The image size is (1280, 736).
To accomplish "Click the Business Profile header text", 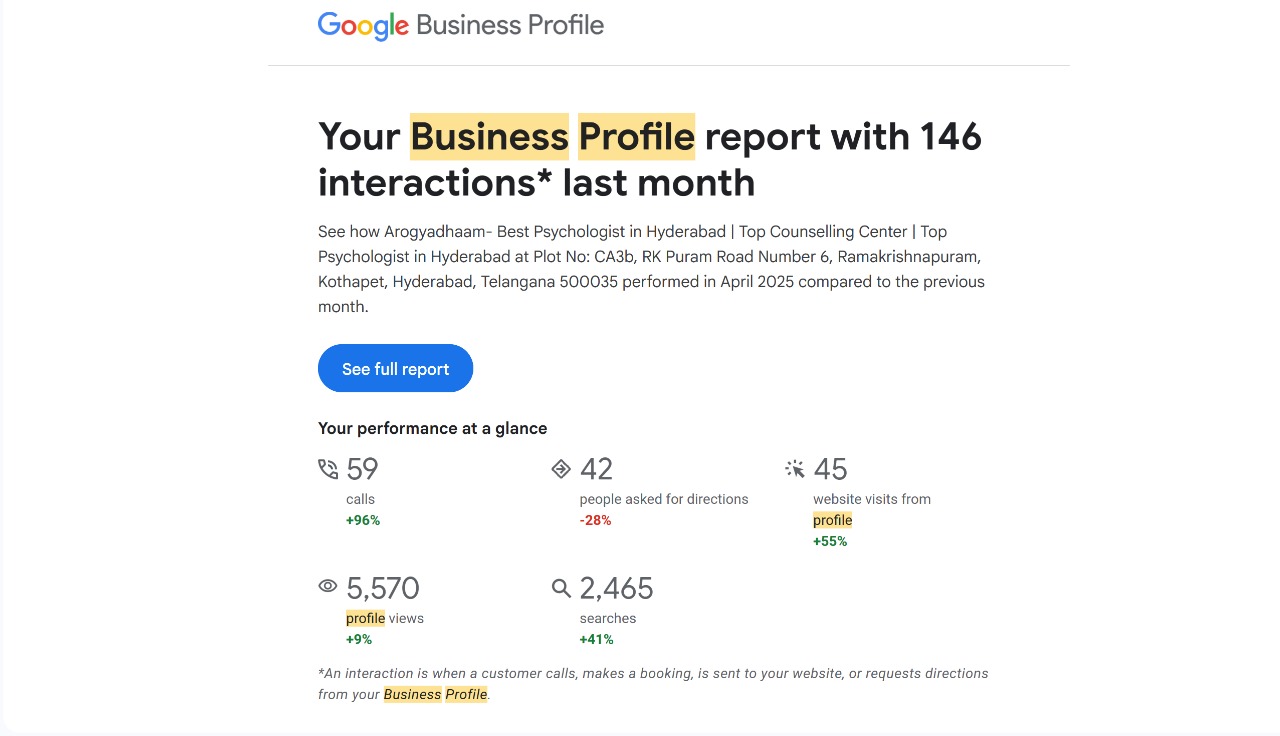I will 510,25.
